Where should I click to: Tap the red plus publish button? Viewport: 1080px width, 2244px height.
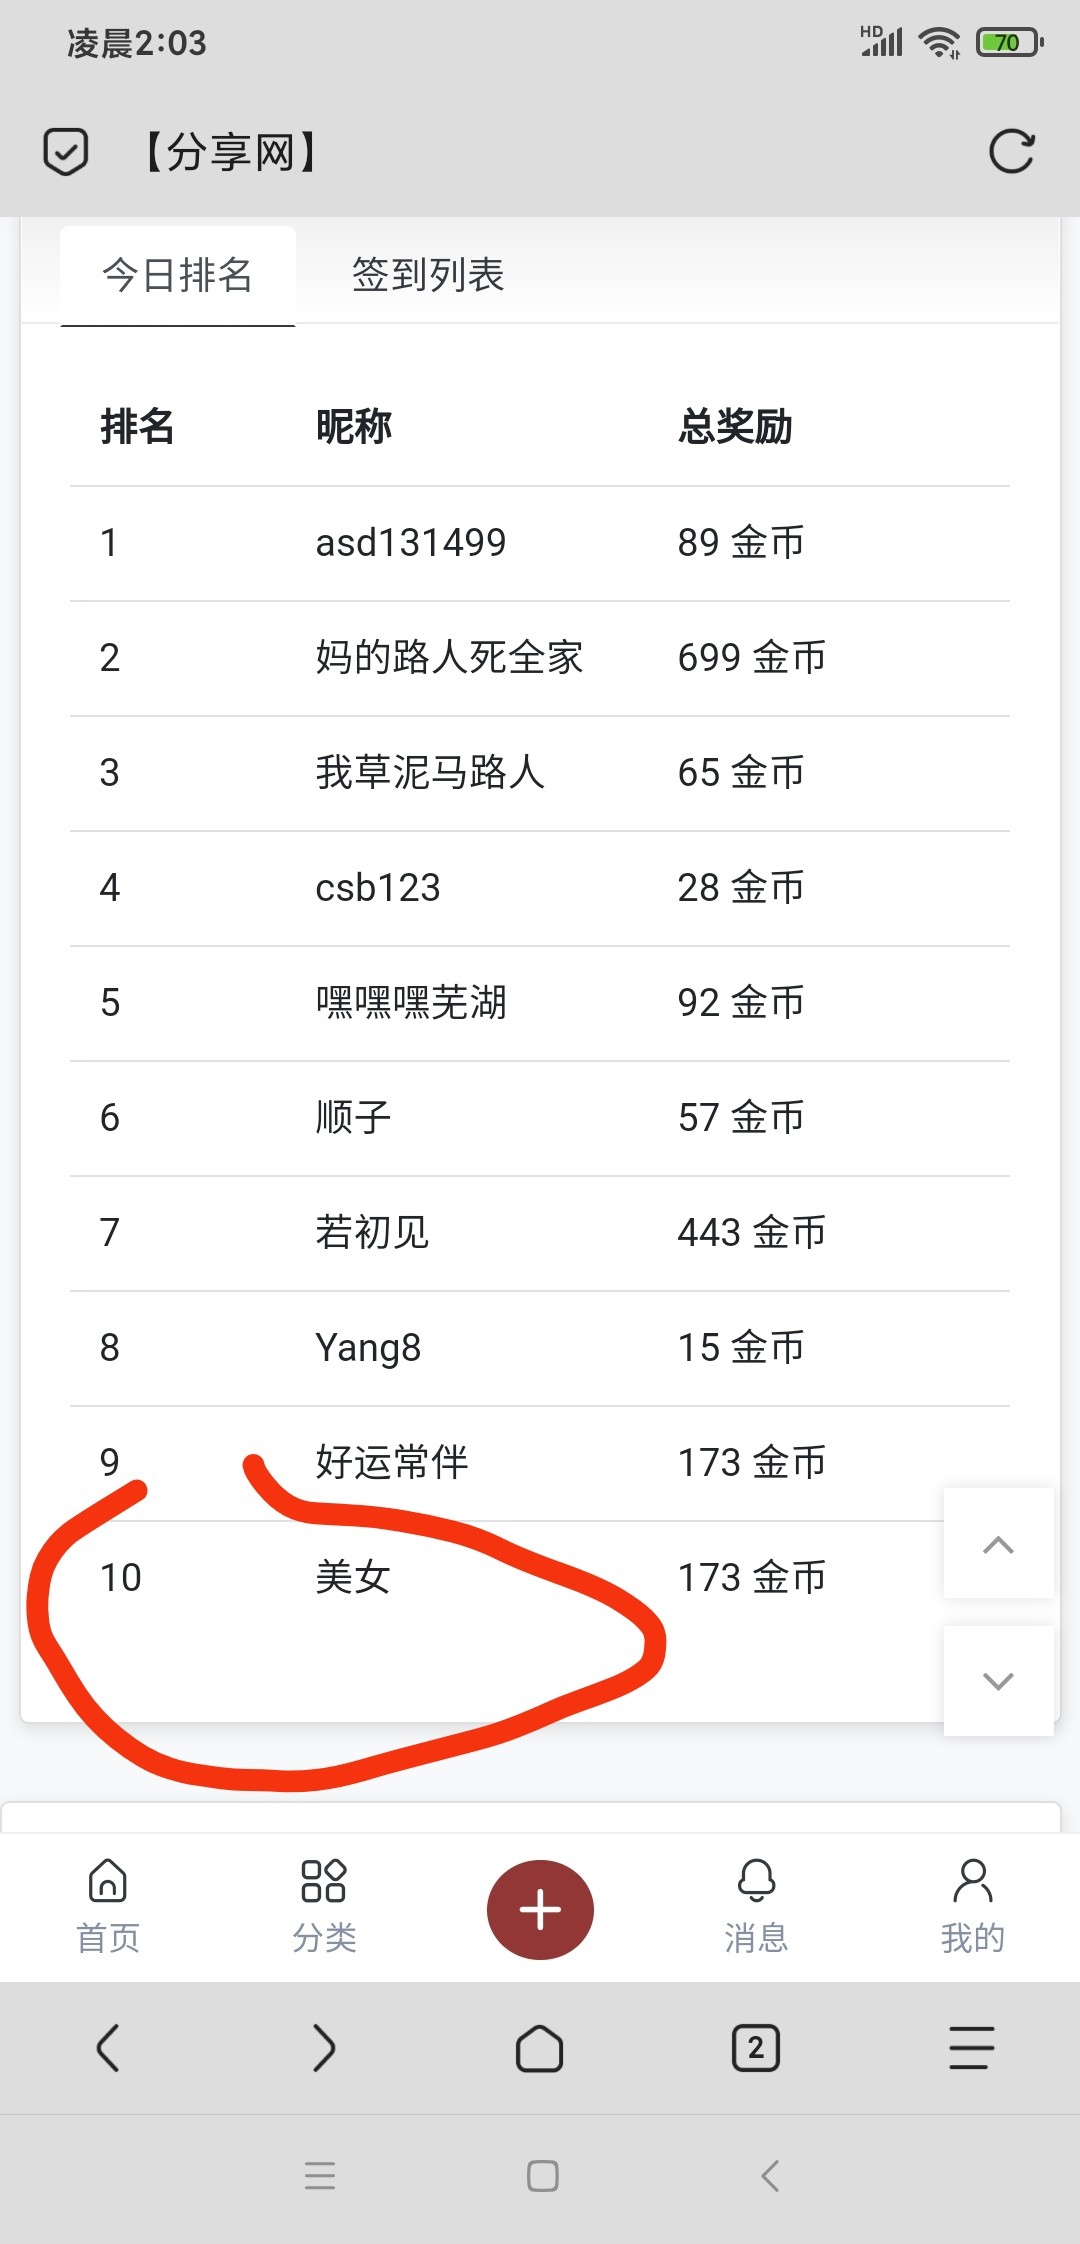(540, 1909)
